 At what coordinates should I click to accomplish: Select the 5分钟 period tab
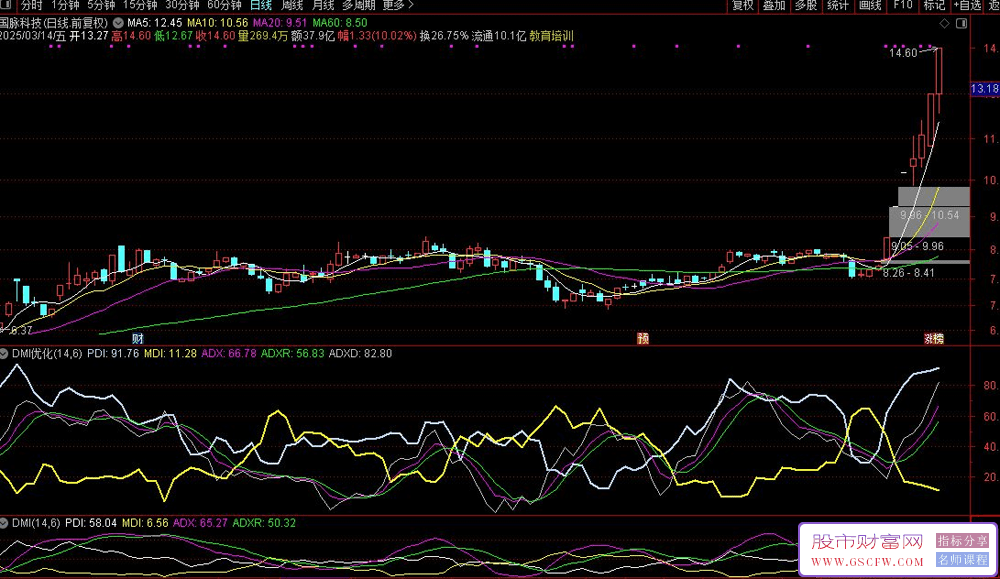101,6
